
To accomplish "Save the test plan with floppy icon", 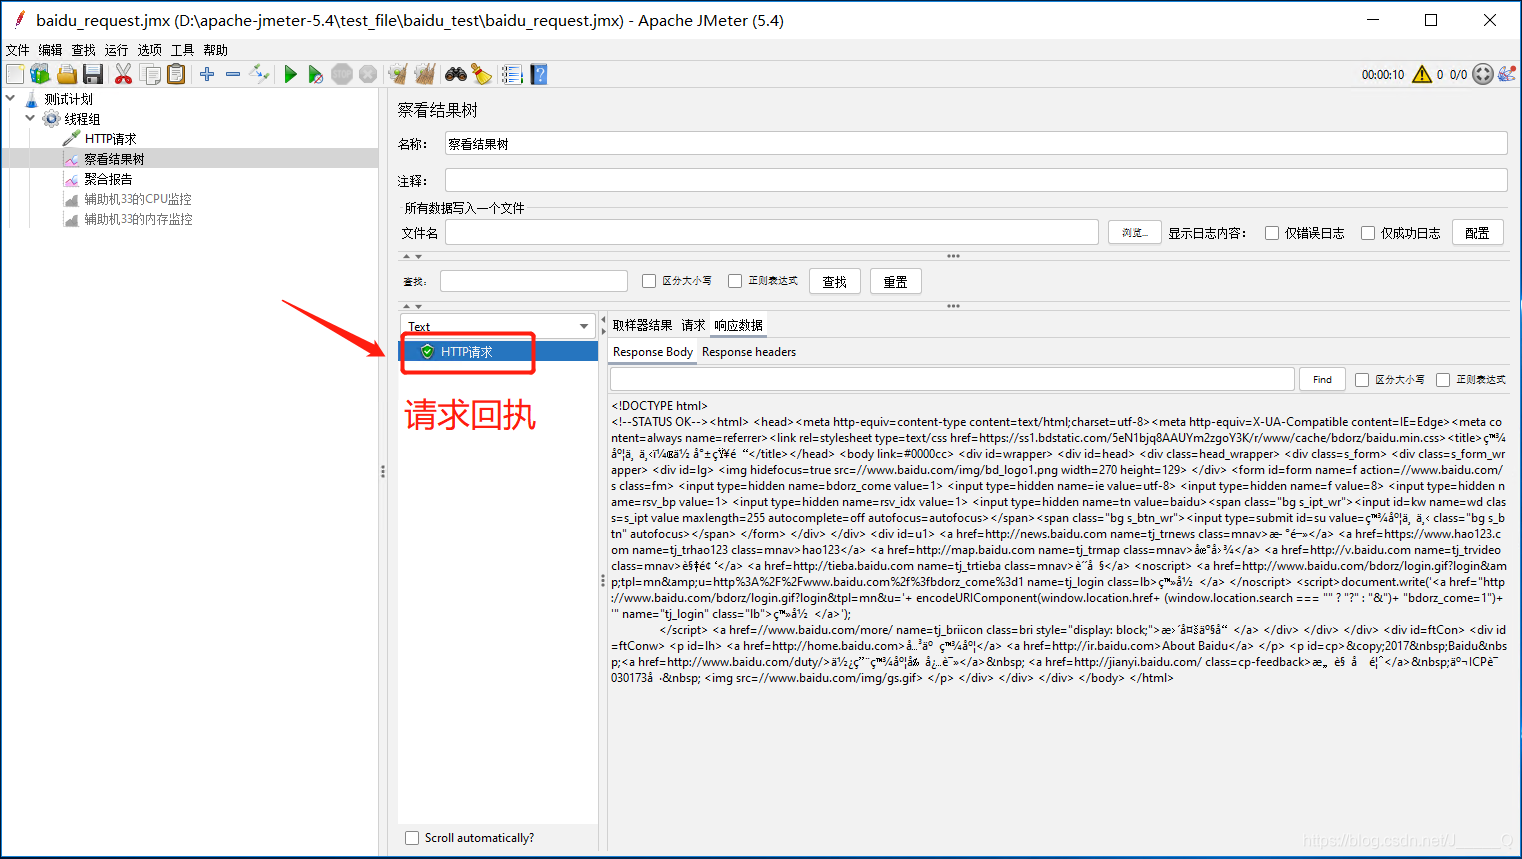I will (93, 74).
